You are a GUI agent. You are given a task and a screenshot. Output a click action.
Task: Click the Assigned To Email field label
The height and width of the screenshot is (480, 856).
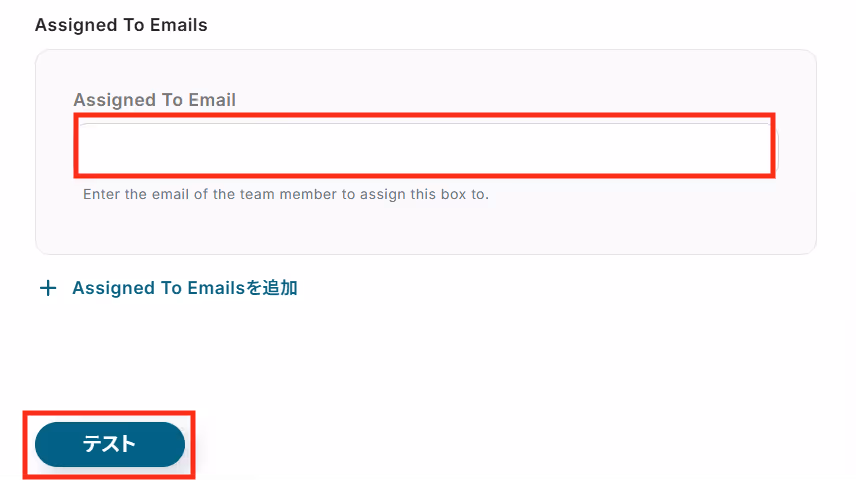pos(154,100)
